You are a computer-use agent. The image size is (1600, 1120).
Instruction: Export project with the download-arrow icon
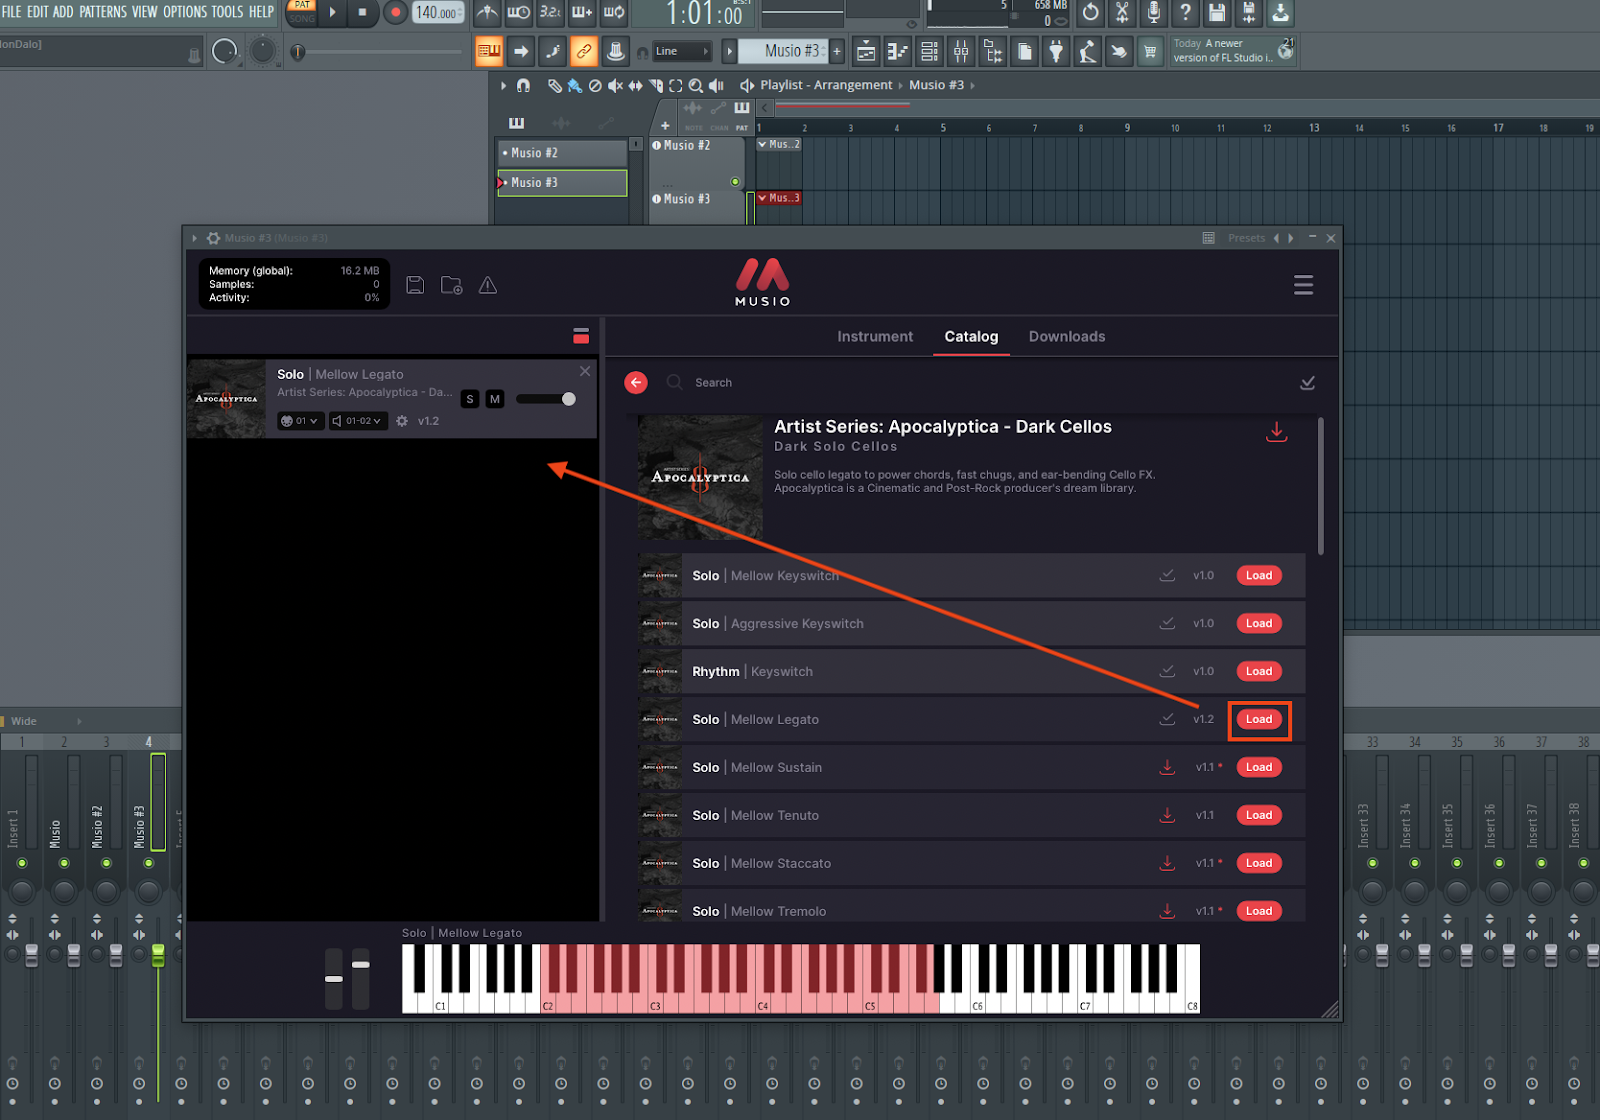1281,13
